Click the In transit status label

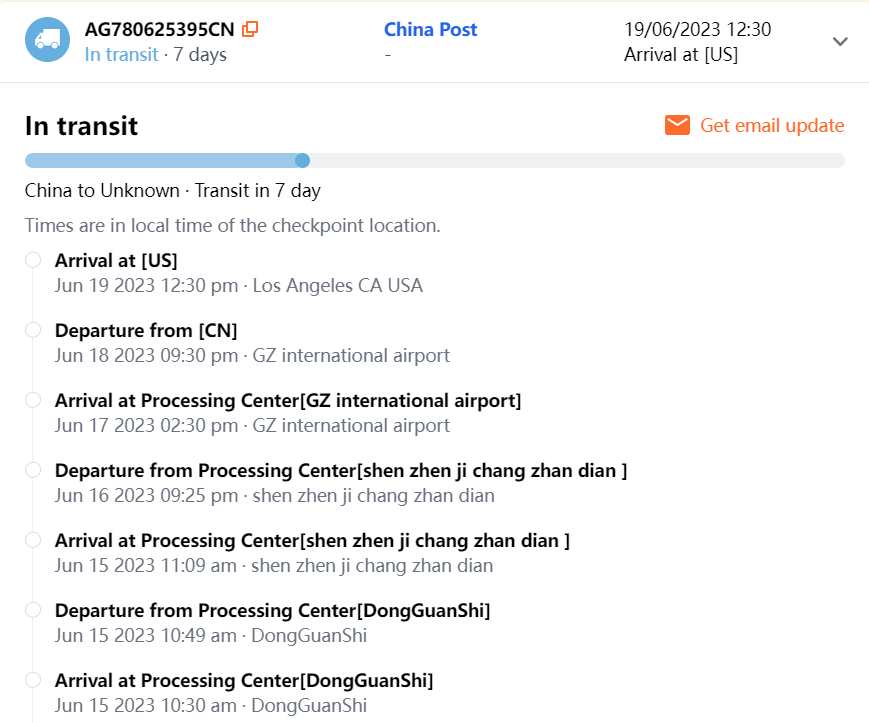tap(121, 54)
